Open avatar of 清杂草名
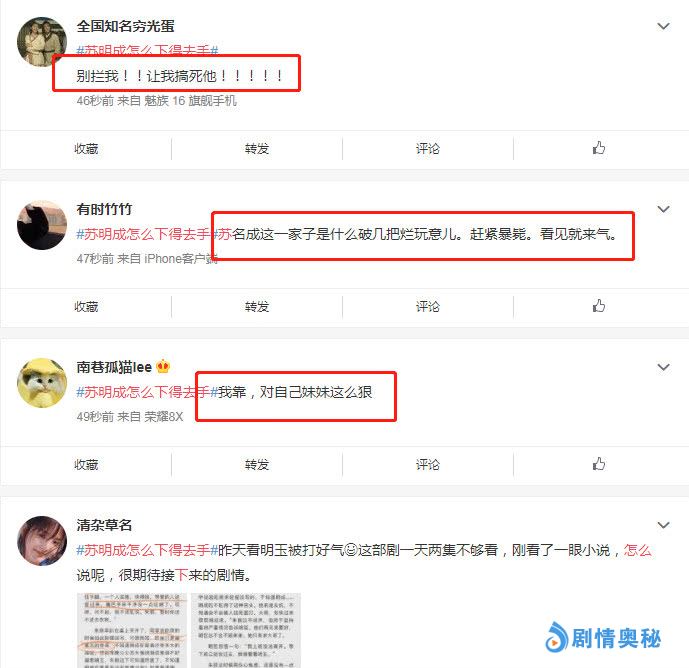Image resolution: width=689 pixels, height=668 pixels. (42, 541)
